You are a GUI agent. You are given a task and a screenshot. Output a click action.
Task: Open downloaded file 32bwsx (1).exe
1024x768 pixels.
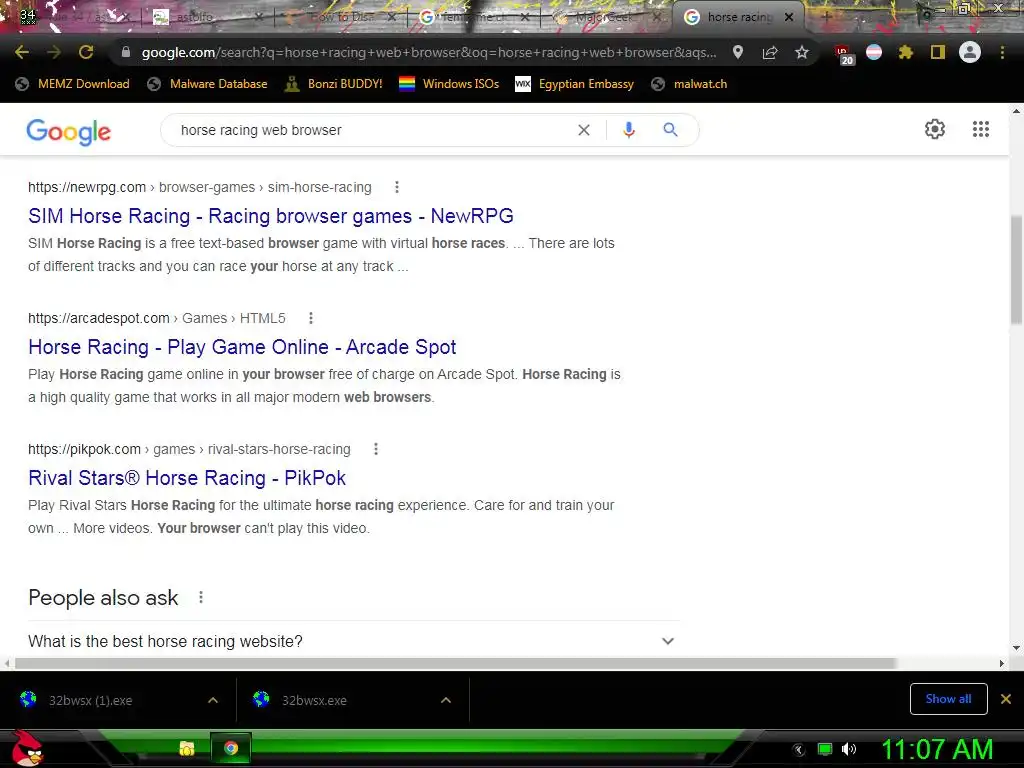pyautogui.click(x=91, y=700)
